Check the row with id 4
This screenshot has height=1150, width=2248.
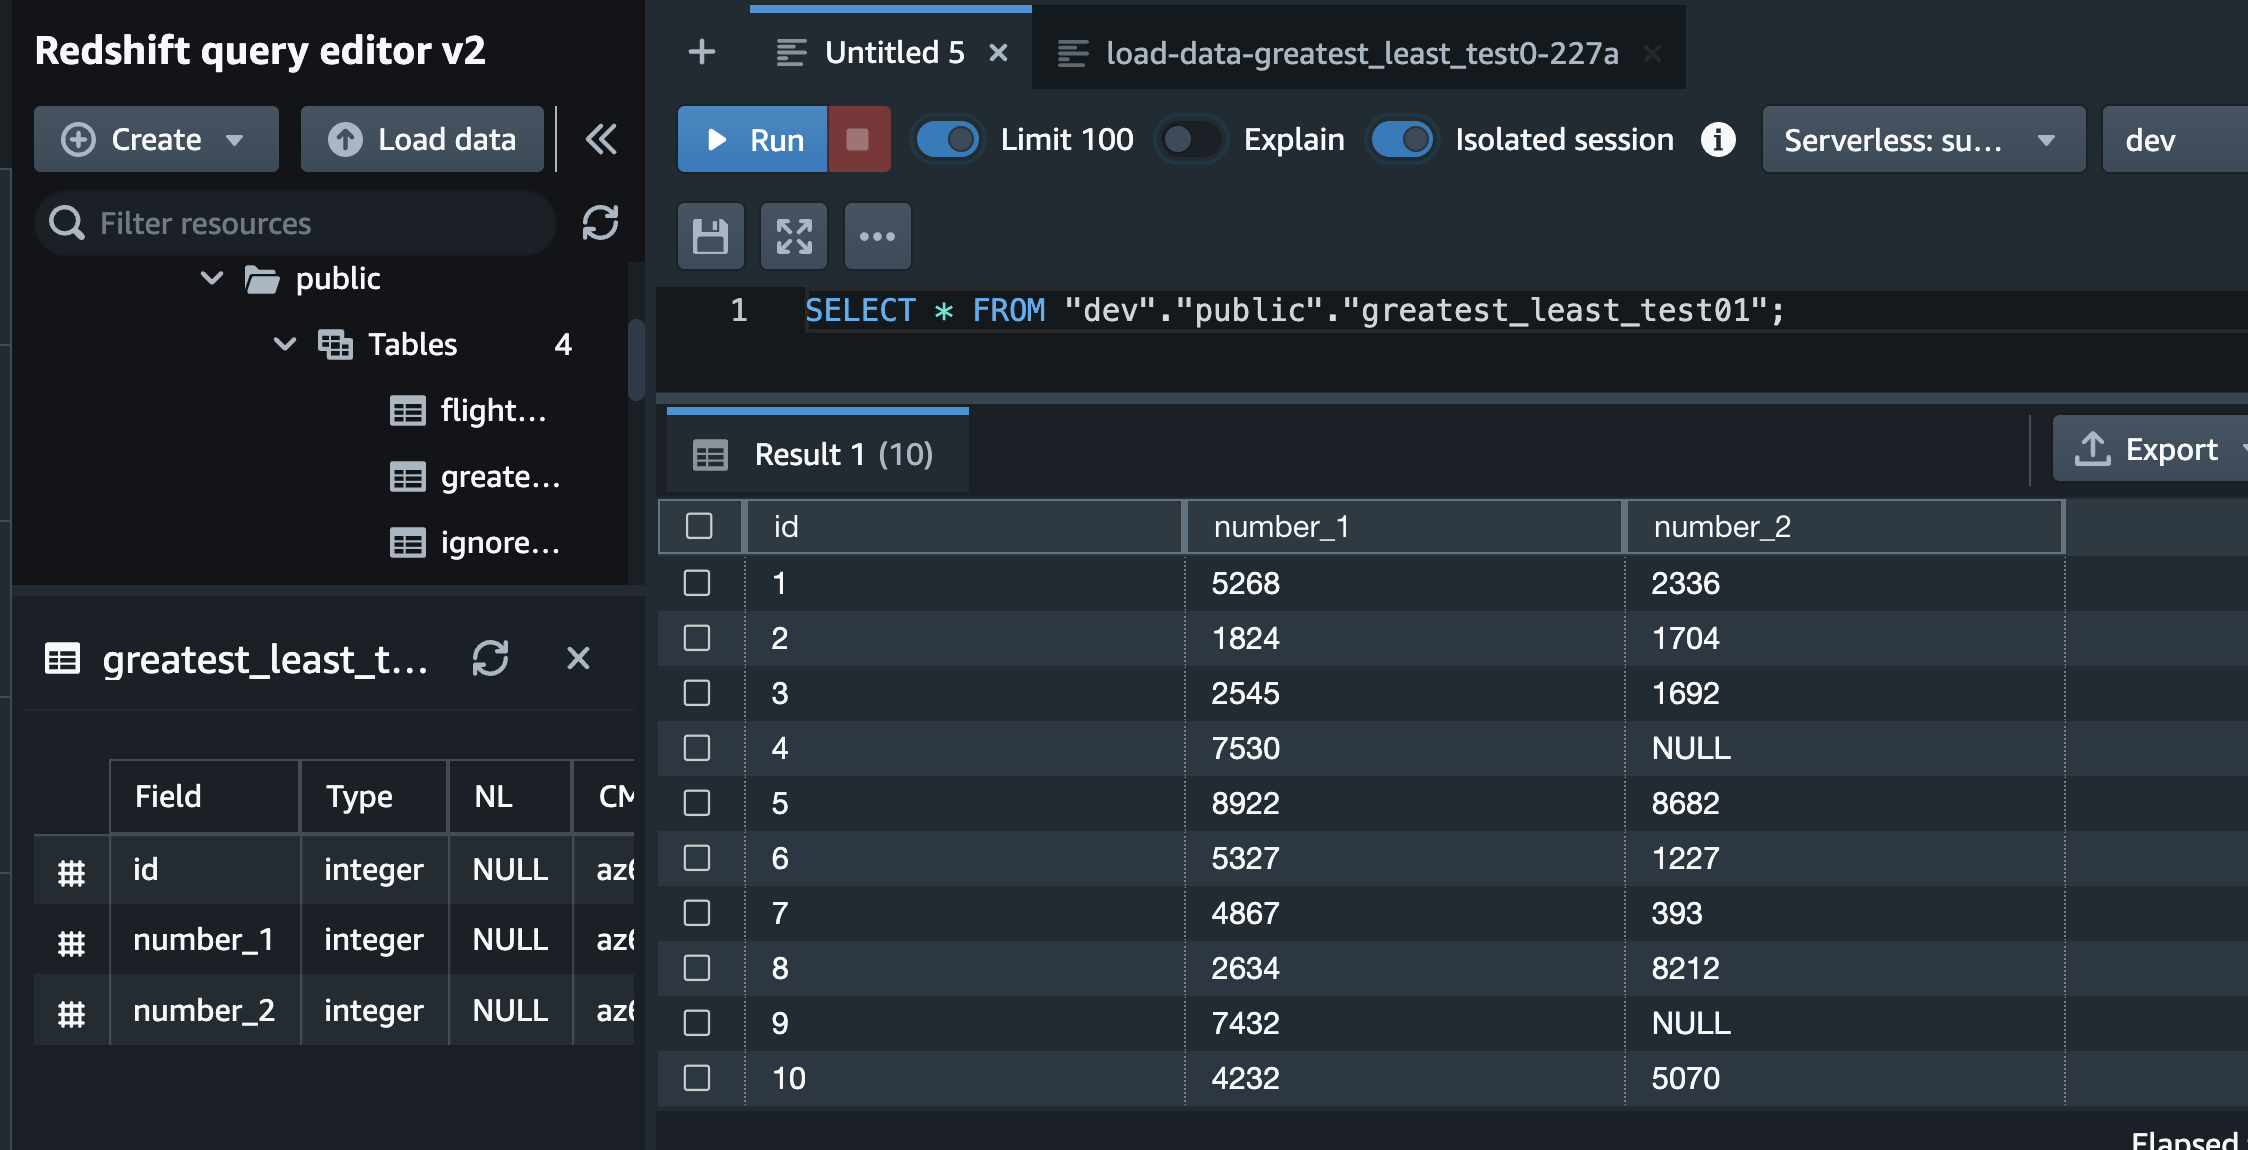tap(697, 748)
